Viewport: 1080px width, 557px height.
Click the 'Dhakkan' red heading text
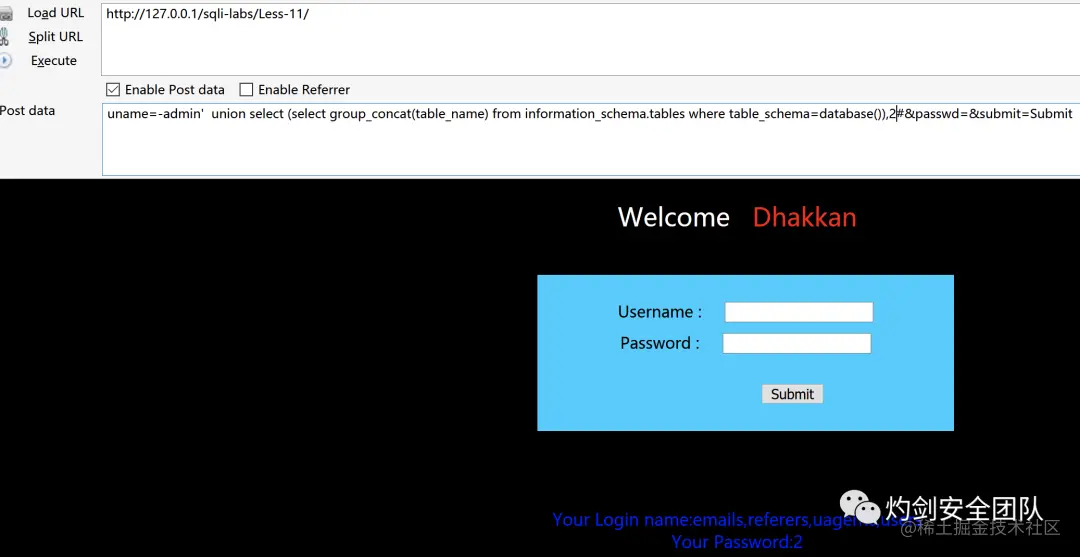point(804,218)
